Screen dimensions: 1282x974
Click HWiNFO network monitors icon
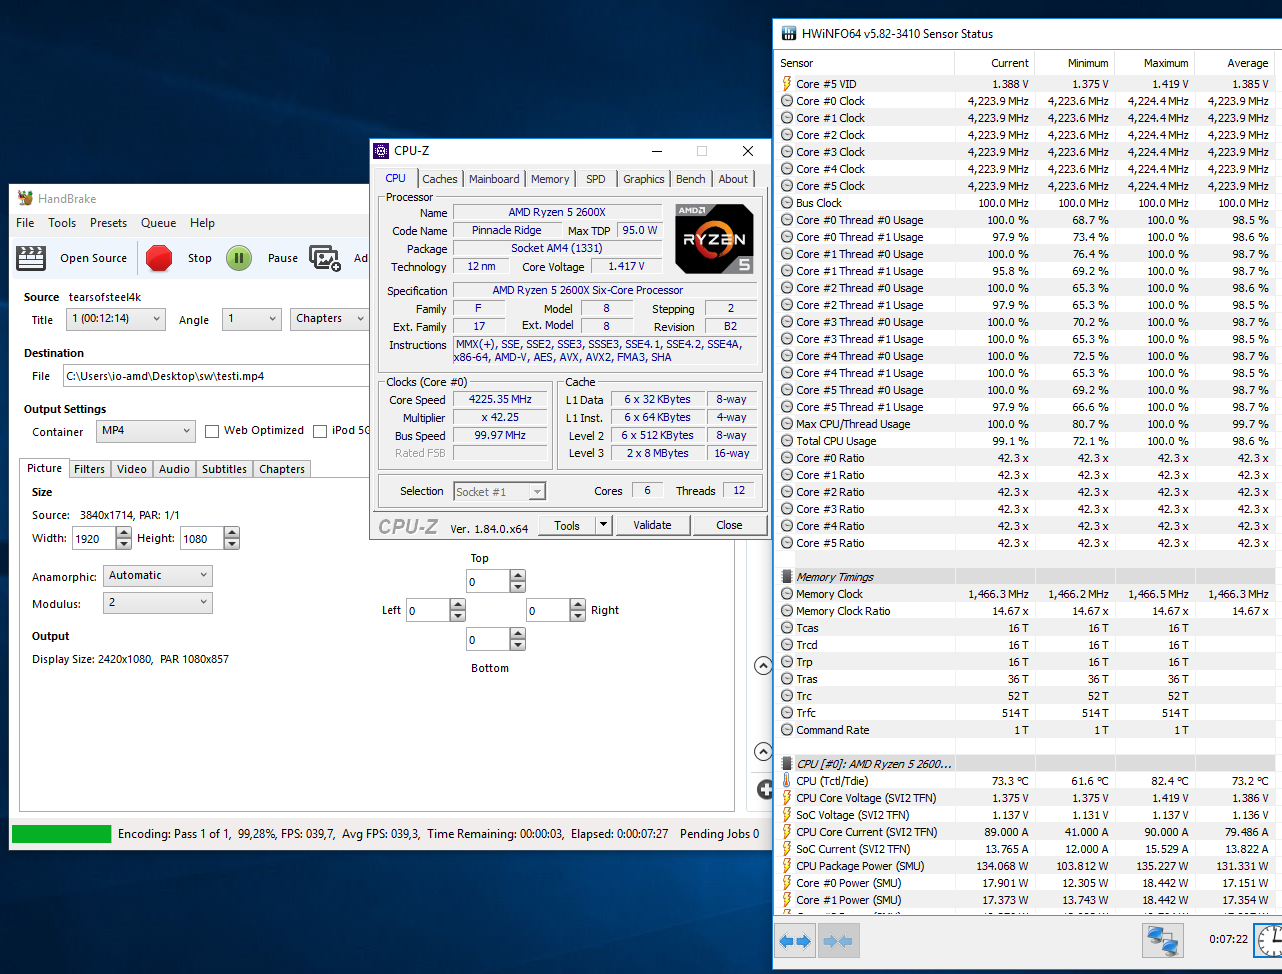[1161, 941]
